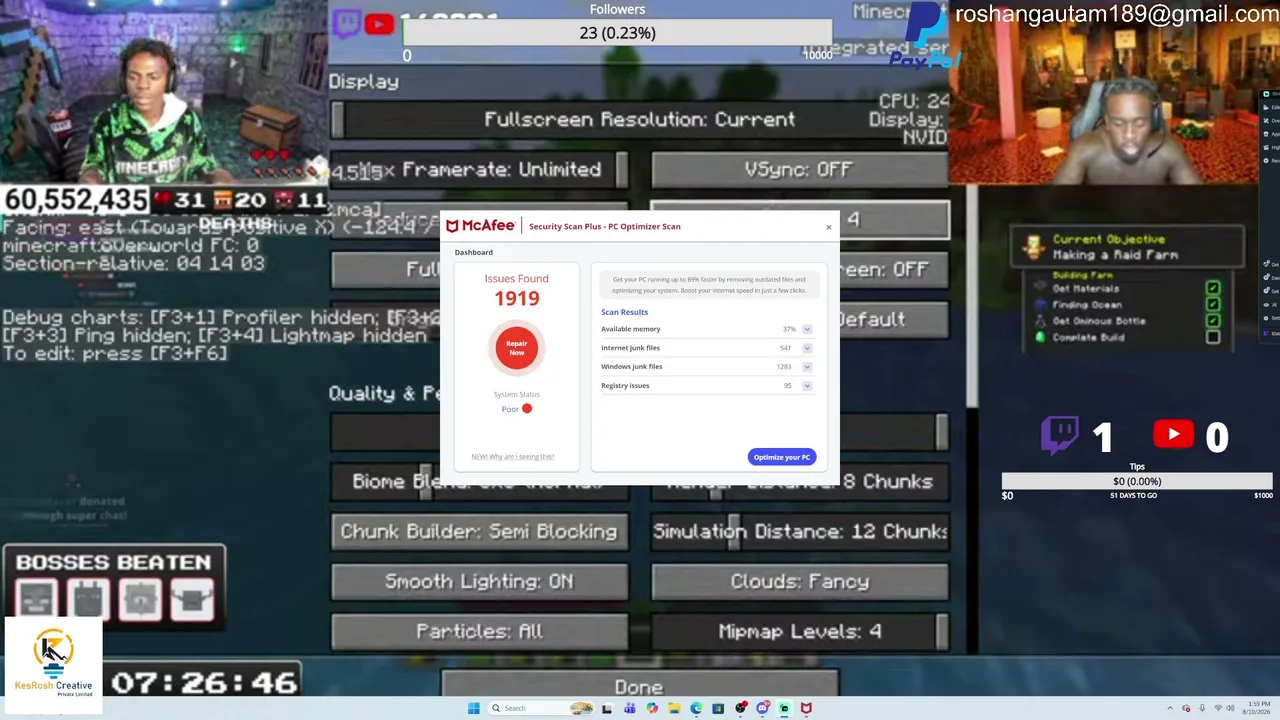Click the Optimize your PC button
Viewport: 1280px width, 720px height.
point(782,457)
